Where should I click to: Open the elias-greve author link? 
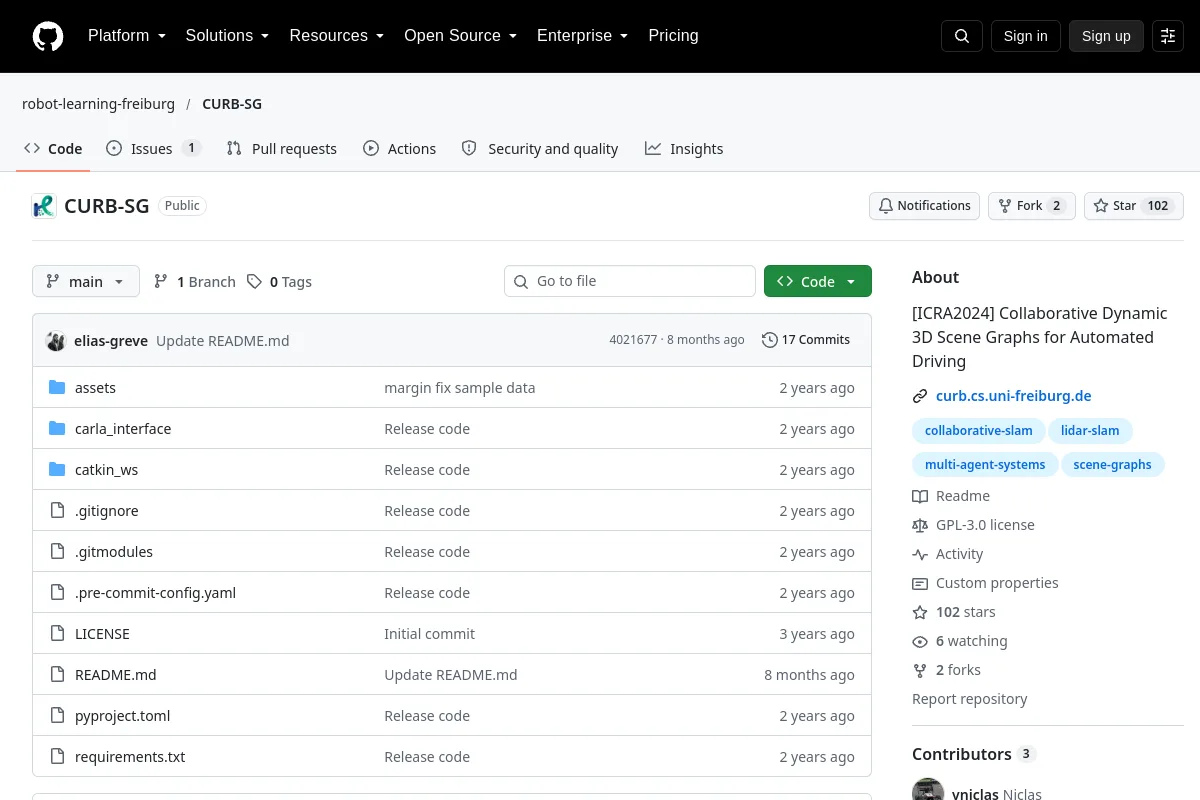click(x=111, y=341)
